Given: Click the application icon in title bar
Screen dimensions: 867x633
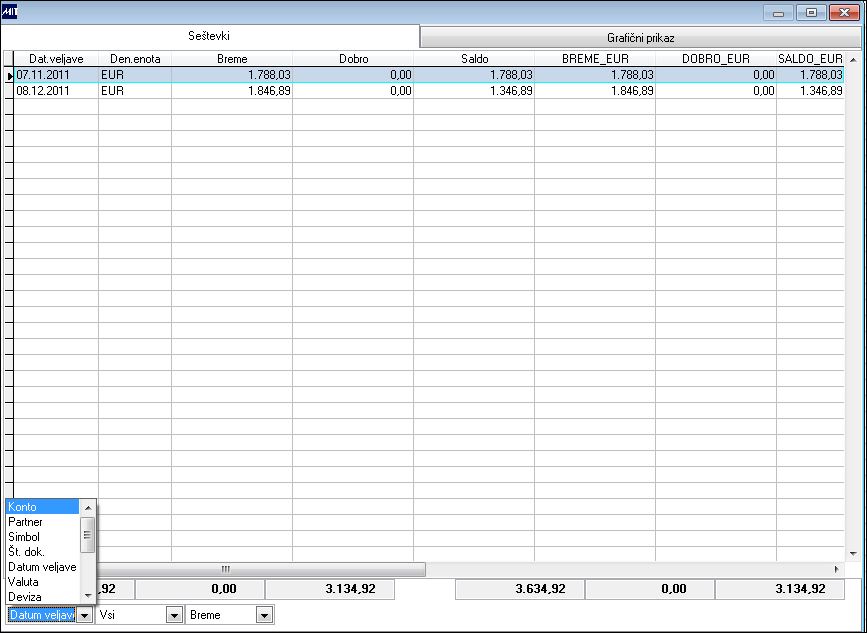Looking at the screenshot, I should [10, 12].
